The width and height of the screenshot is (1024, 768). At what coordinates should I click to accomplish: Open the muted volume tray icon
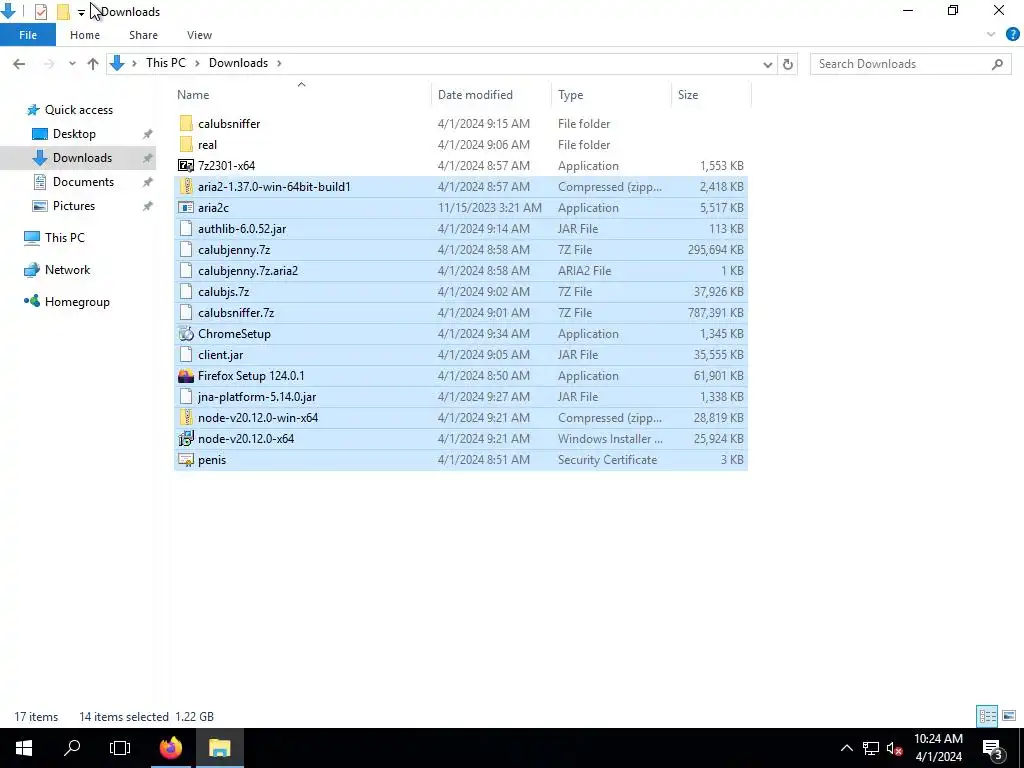(894, 748)
